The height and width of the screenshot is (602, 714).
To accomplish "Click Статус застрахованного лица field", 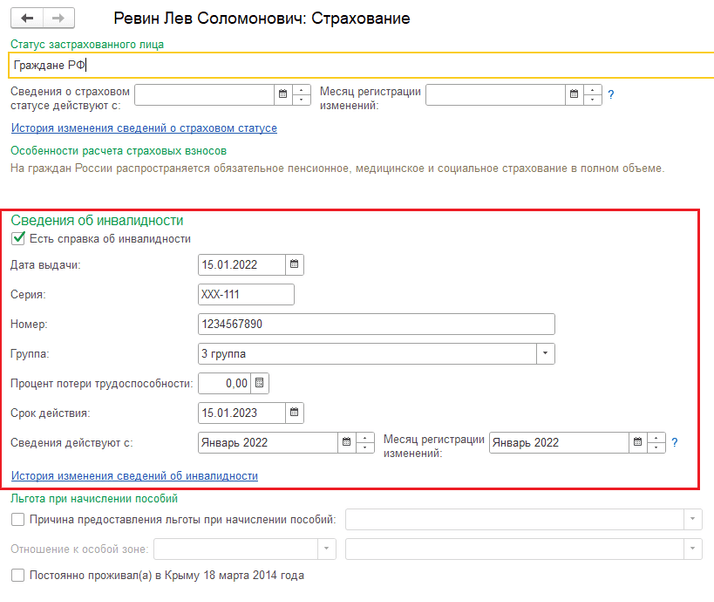I will (361, 65).
